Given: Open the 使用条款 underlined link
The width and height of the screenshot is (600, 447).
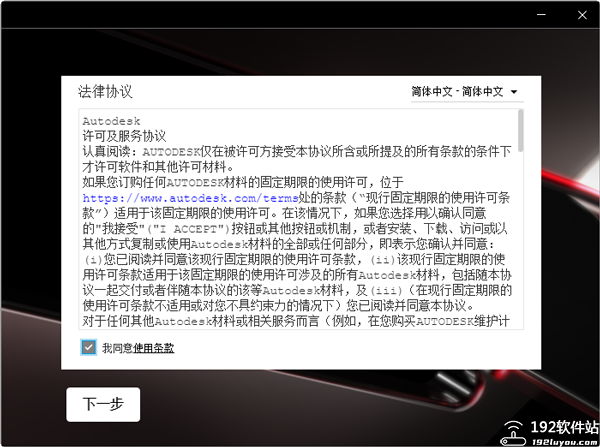Looking at the screenshot, I should point(153,348).
